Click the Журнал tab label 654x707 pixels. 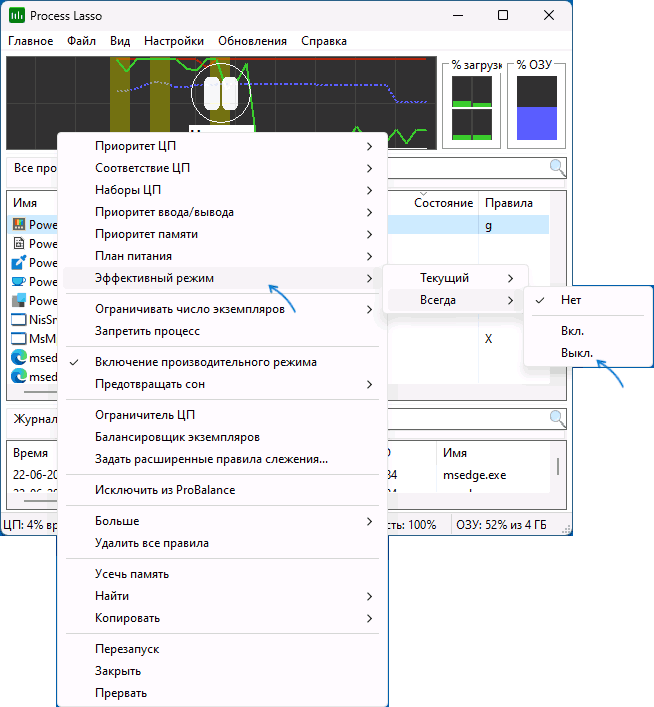click(x=35, y=419)
